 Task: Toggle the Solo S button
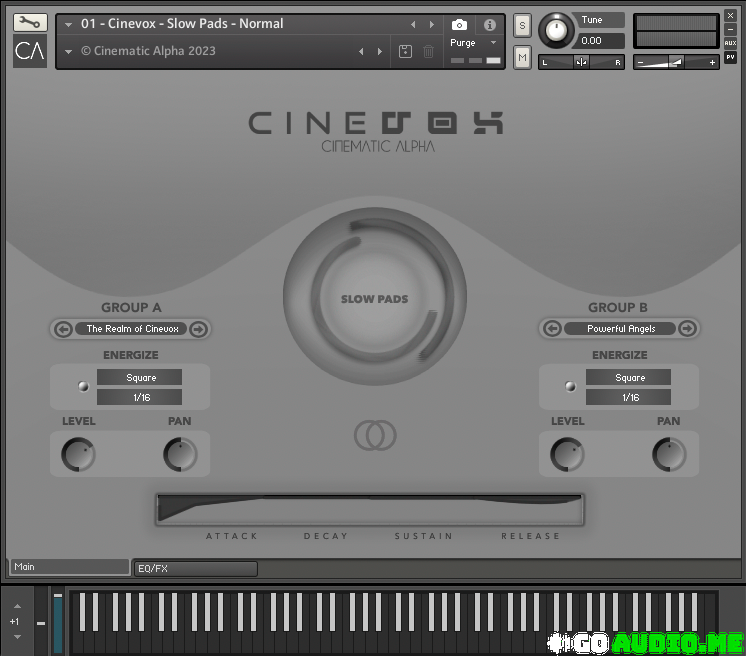click(522, 26)
